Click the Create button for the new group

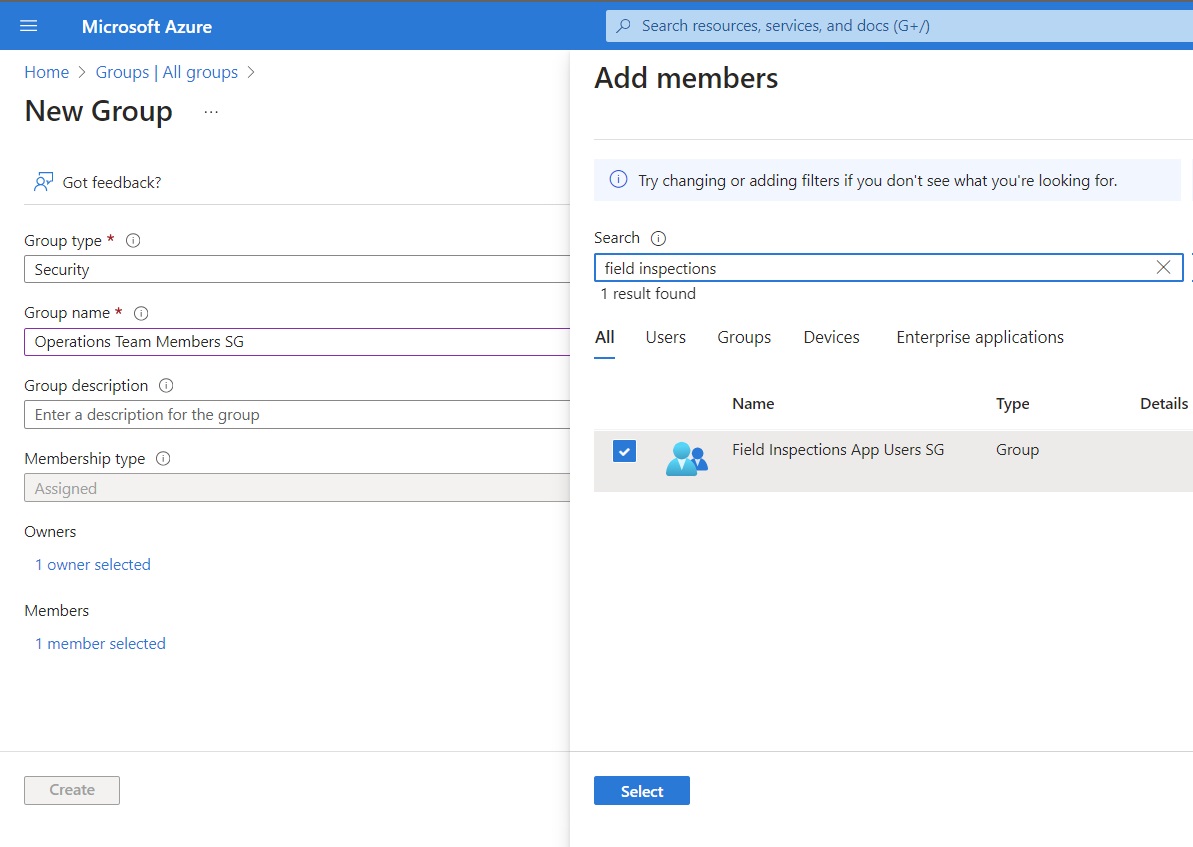click(x=71, y=790)
